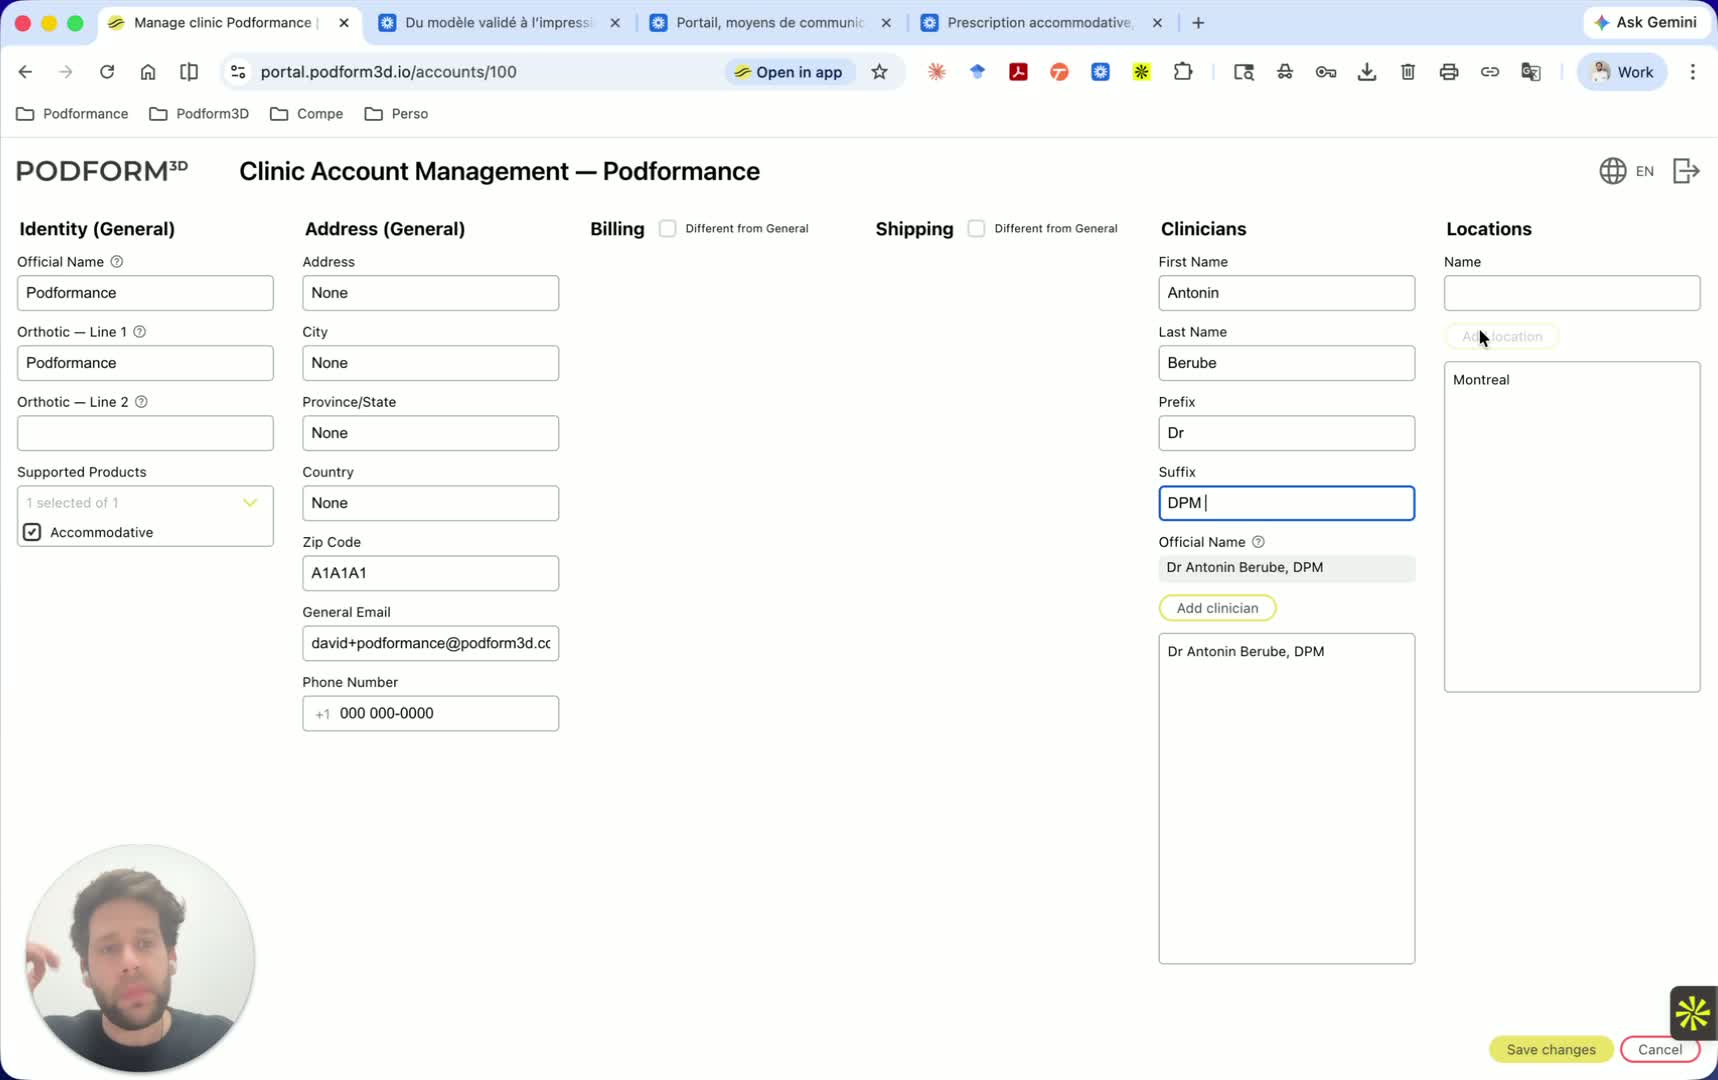The width and height of the screenshot is (1718, 1080).
Task: Open help tooltip for Orthotic Line 1
Action: pyautogui.click(x=140, y=332)
